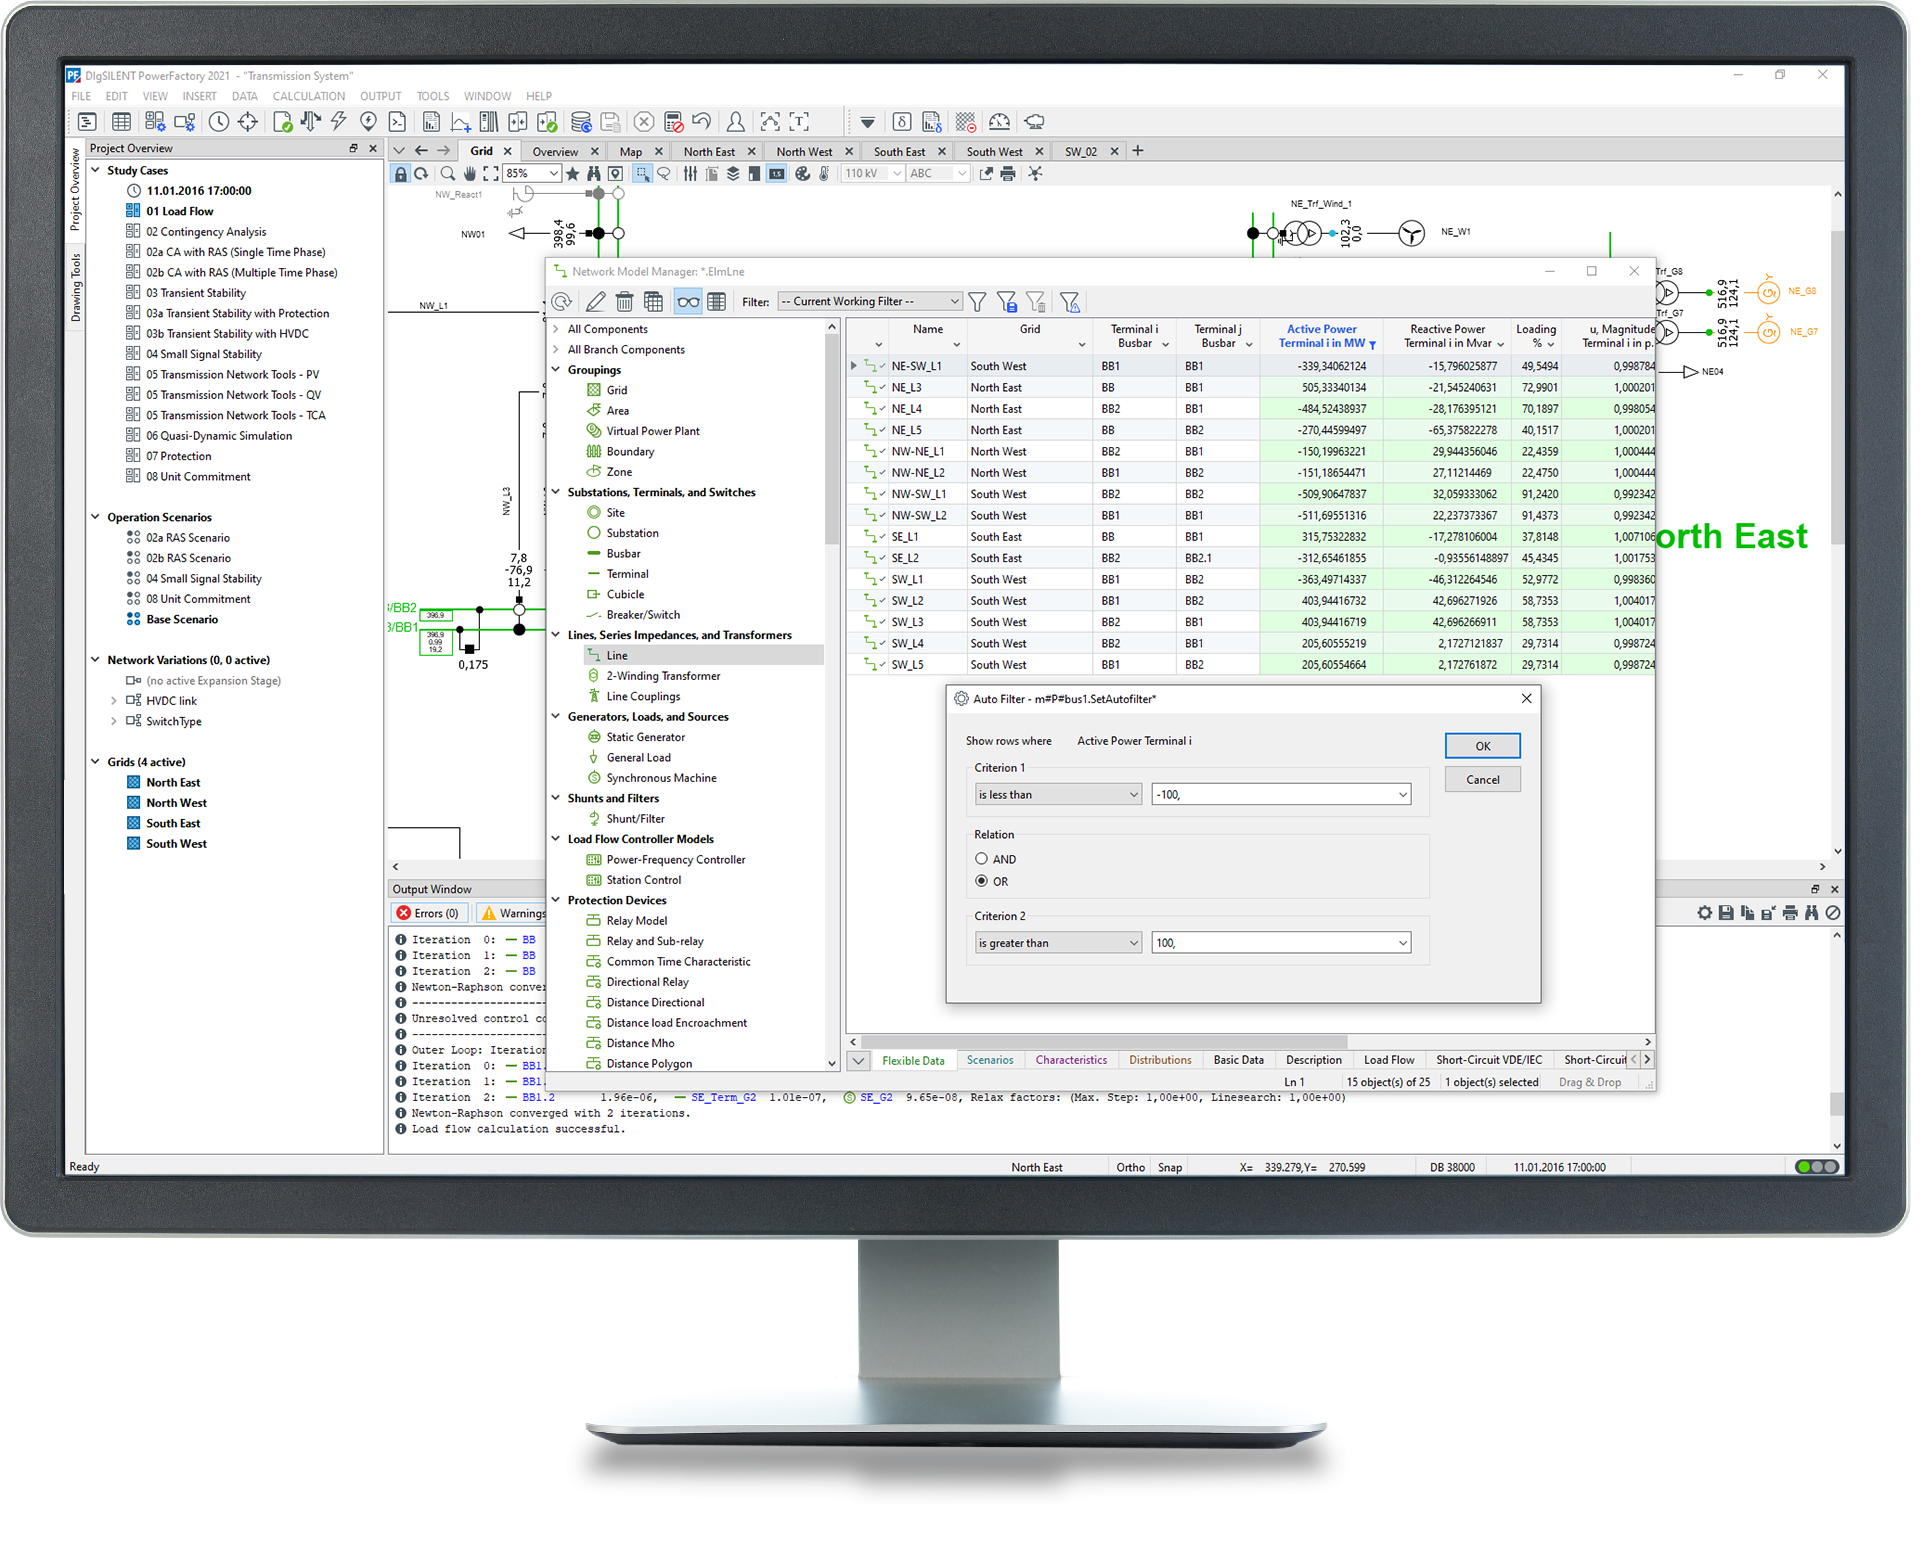Click the clear output circle-slash icon
The width and height of the screenshot is (1926, 1544).
coord(1834,914)
